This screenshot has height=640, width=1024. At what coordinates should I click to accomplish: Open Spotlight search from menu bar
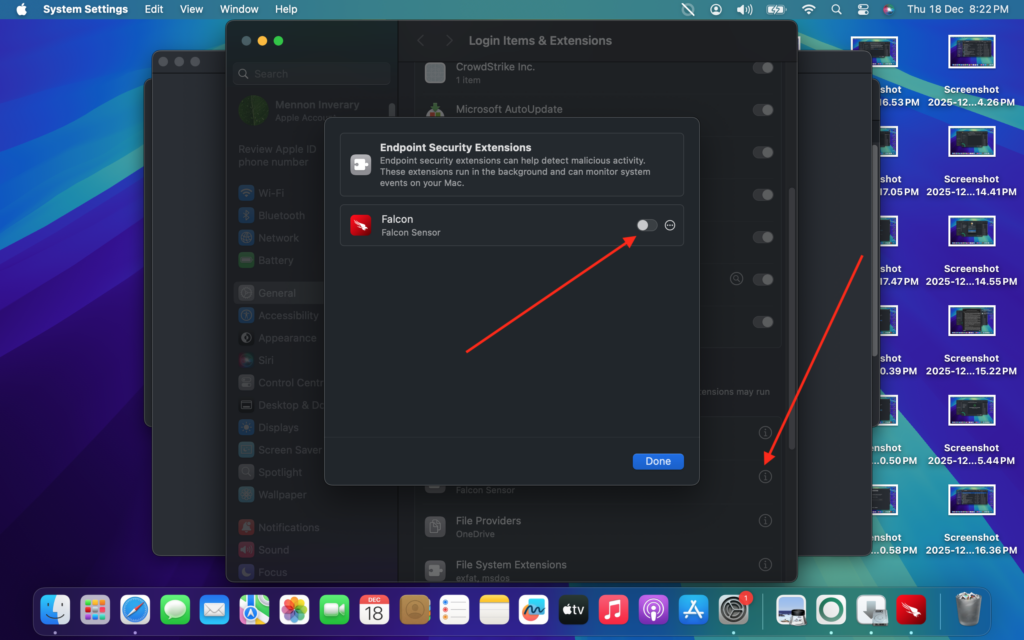click(x=836, y=9)
